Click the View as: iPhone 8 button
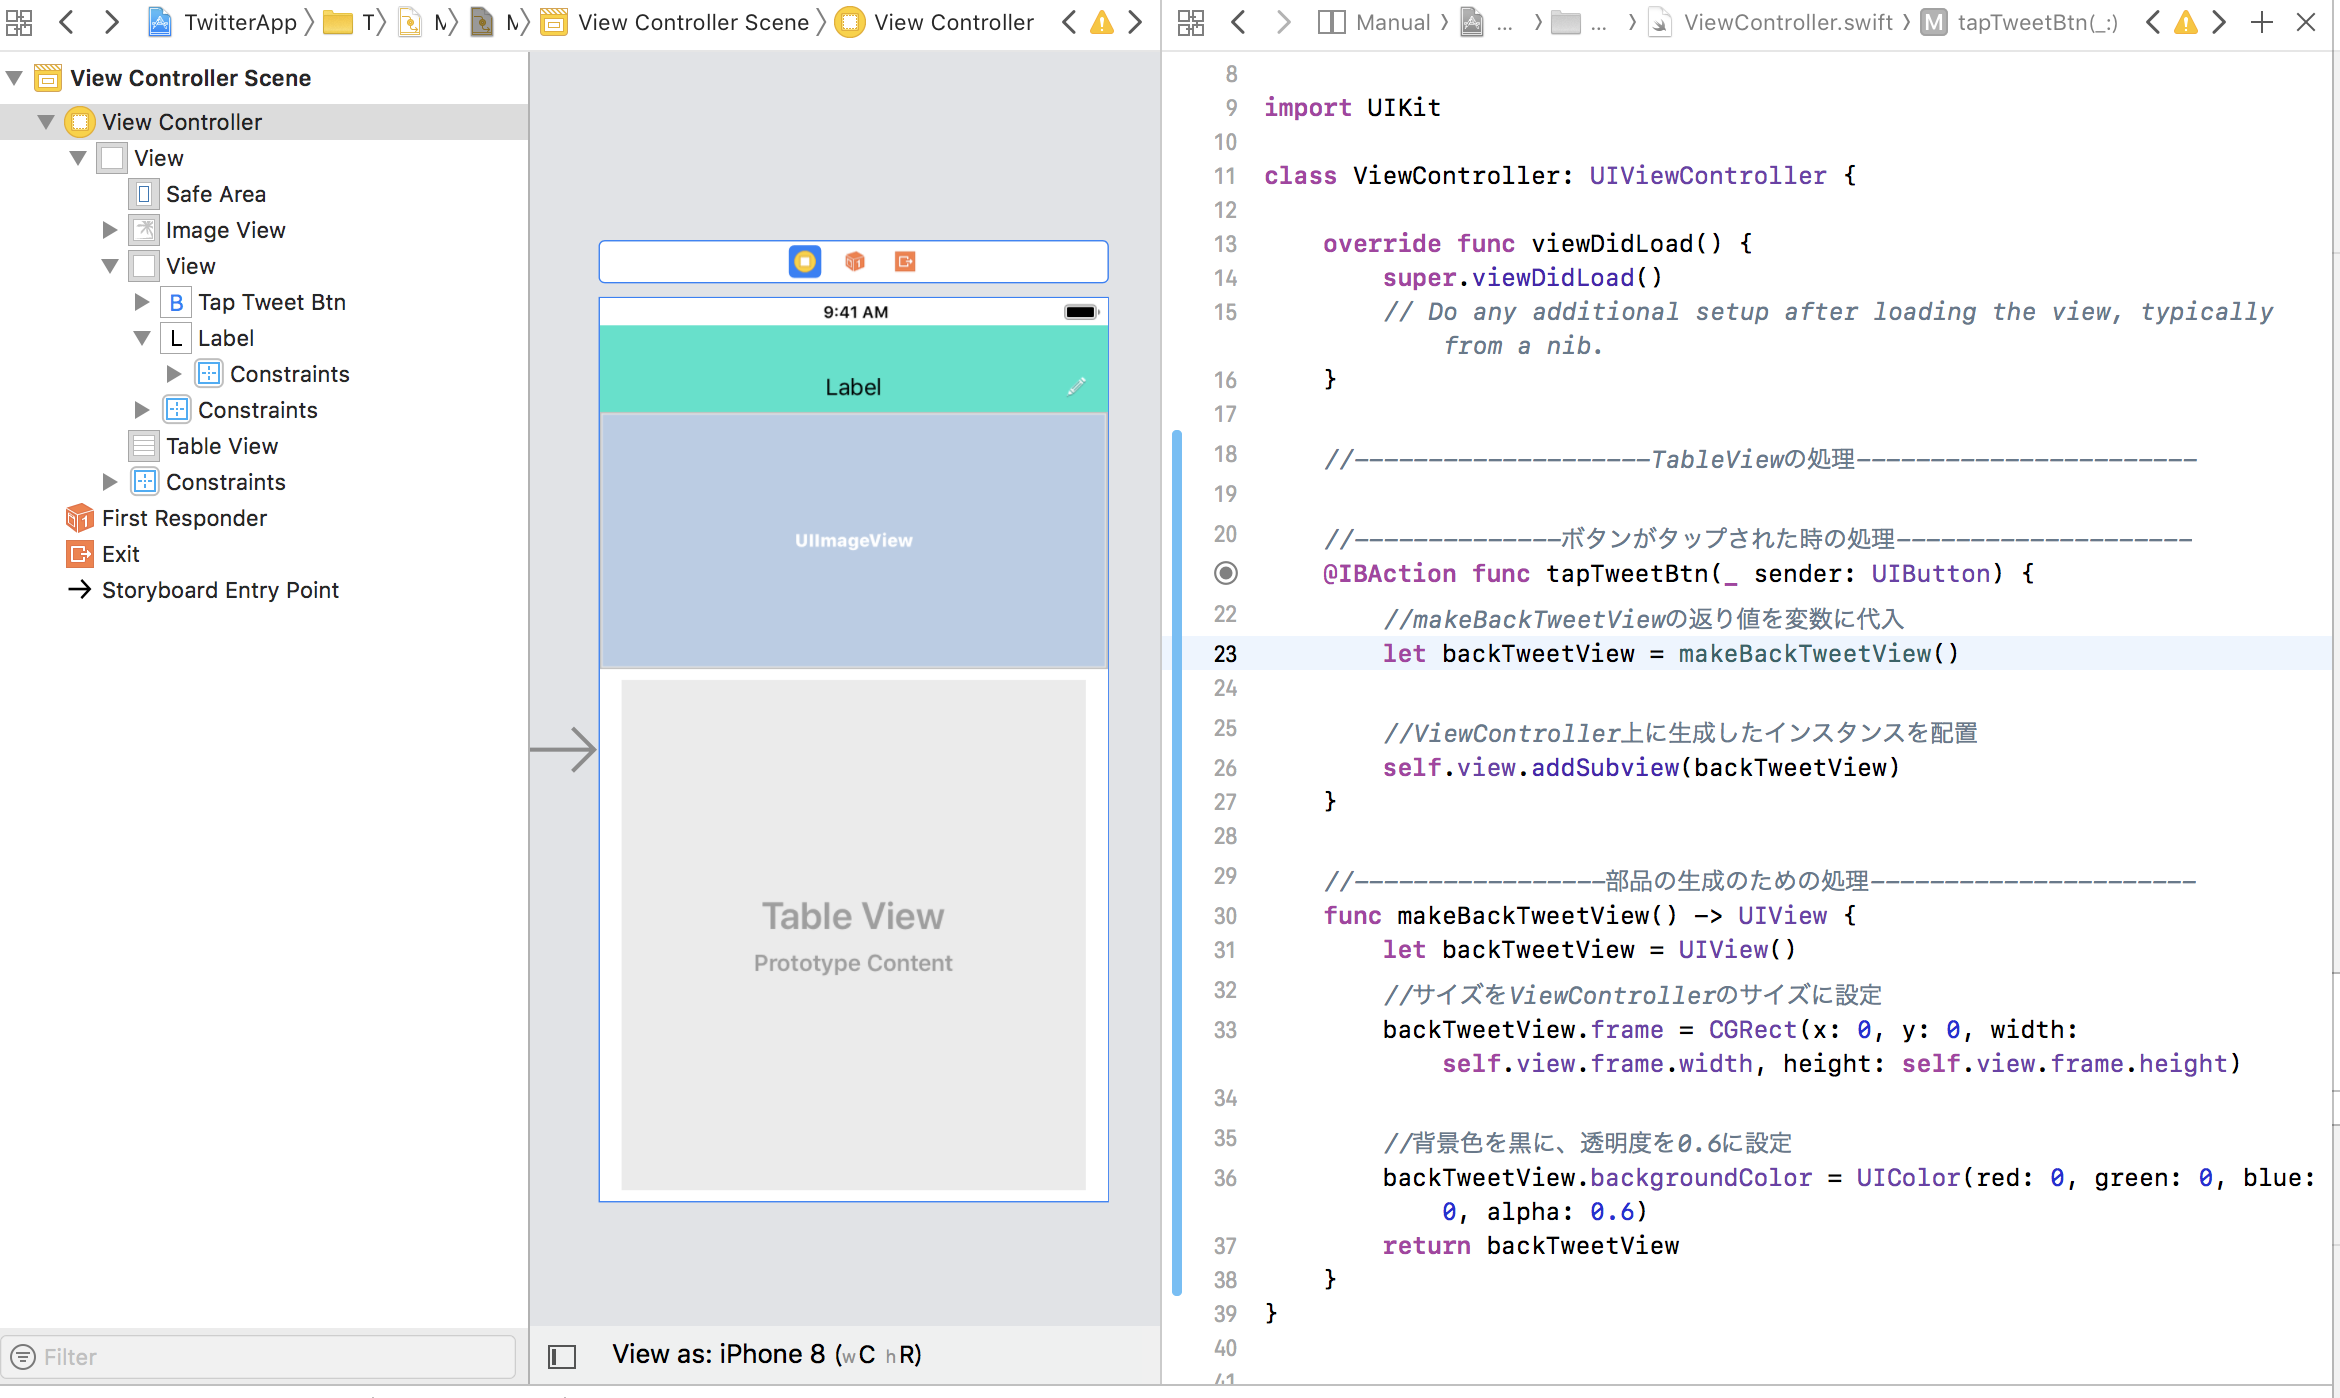The width and height of the screenshot is (2340, 1398). pyautogui.click(x=766, y=1354)
